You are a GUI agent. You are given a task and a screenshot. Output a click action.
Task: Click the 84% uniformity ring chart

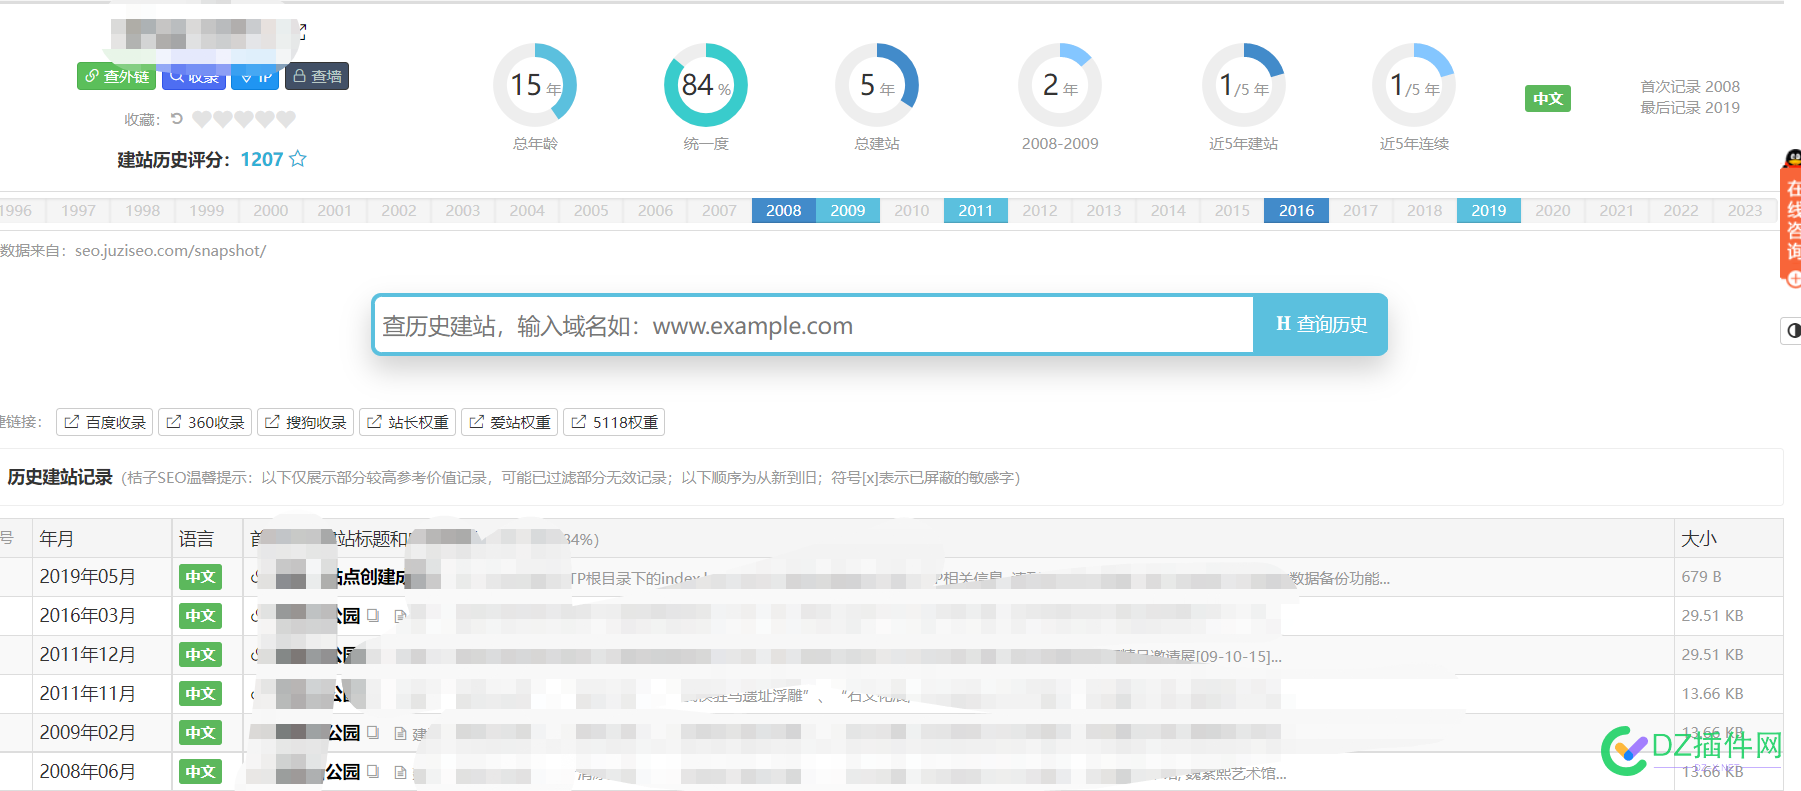(x=706, y=85)
